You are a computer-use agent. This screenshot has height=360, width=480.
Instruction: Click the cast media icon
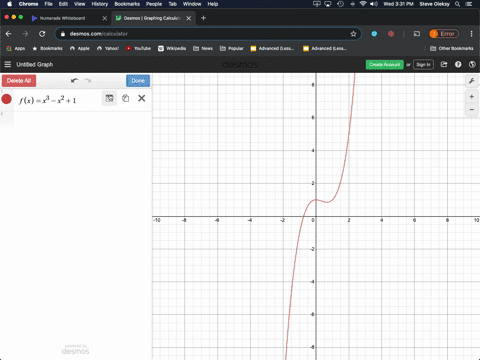coord(417,34)
